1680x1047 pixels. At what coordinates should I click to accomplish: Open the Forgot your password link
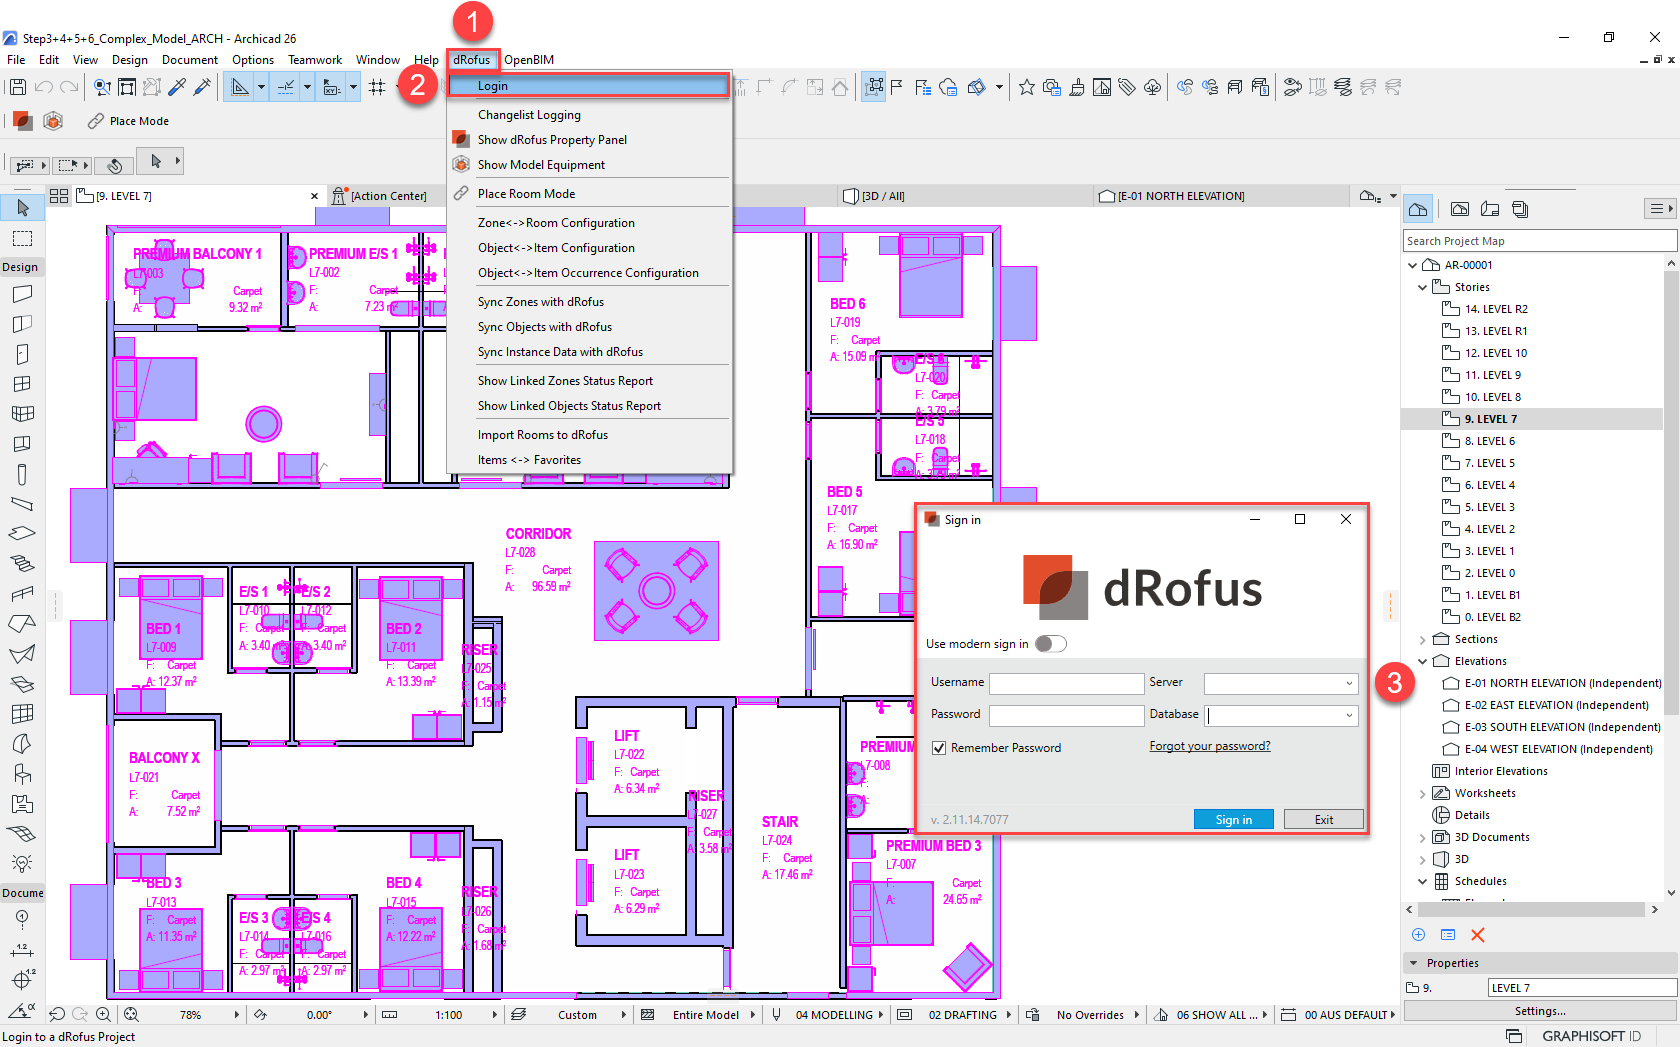[1210, 746]
